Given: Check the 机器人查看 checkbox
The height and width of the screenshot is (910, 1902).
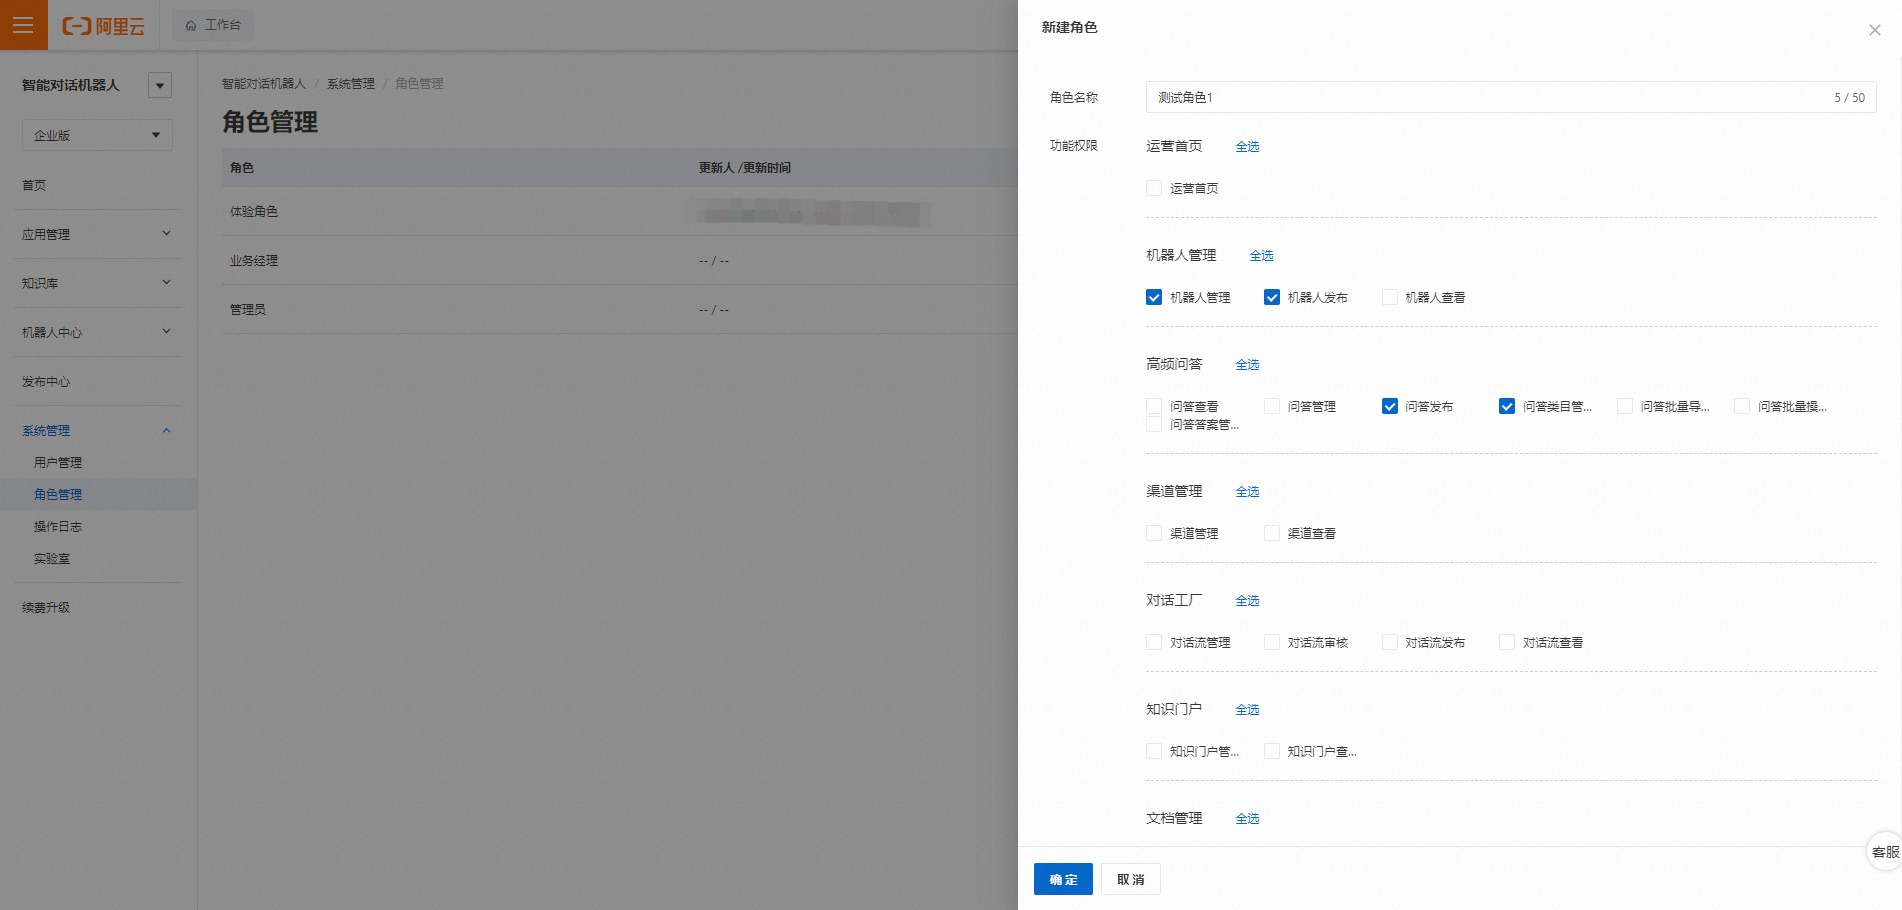Looking at the screenshot, I should (x=1390, y=297).
